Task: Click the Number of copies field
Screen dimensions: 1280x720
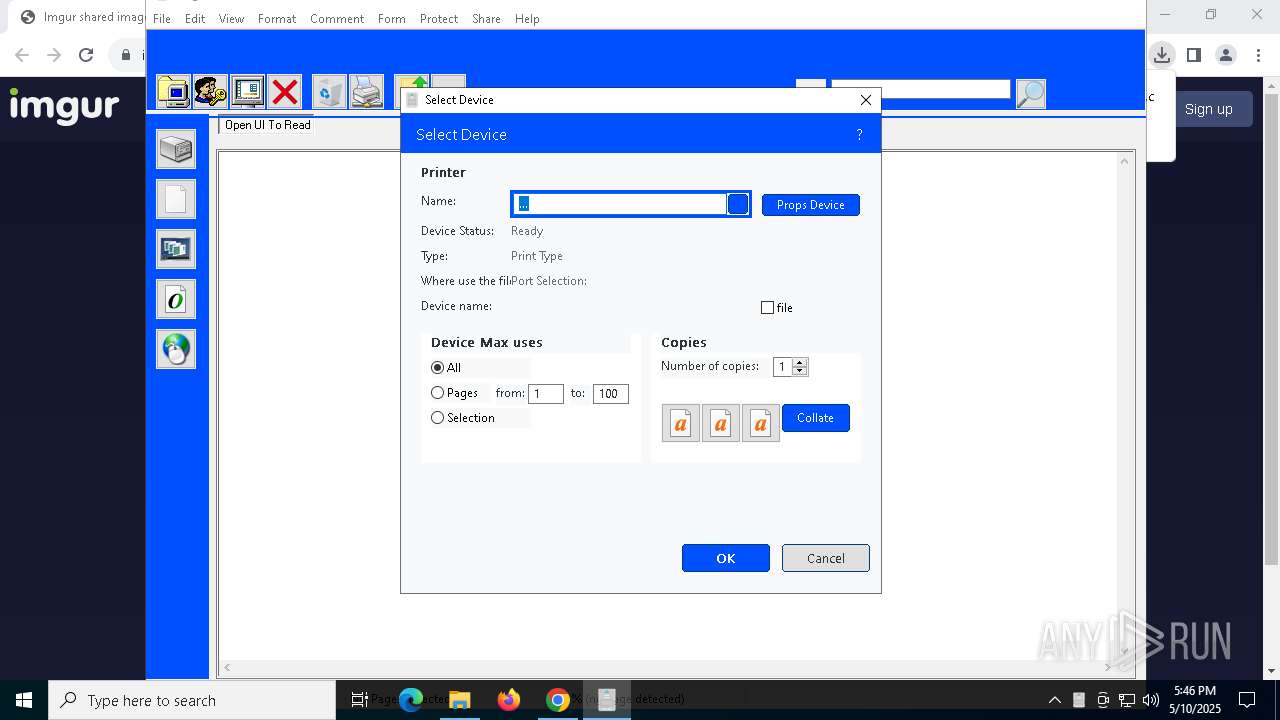Action: [783, 367]
